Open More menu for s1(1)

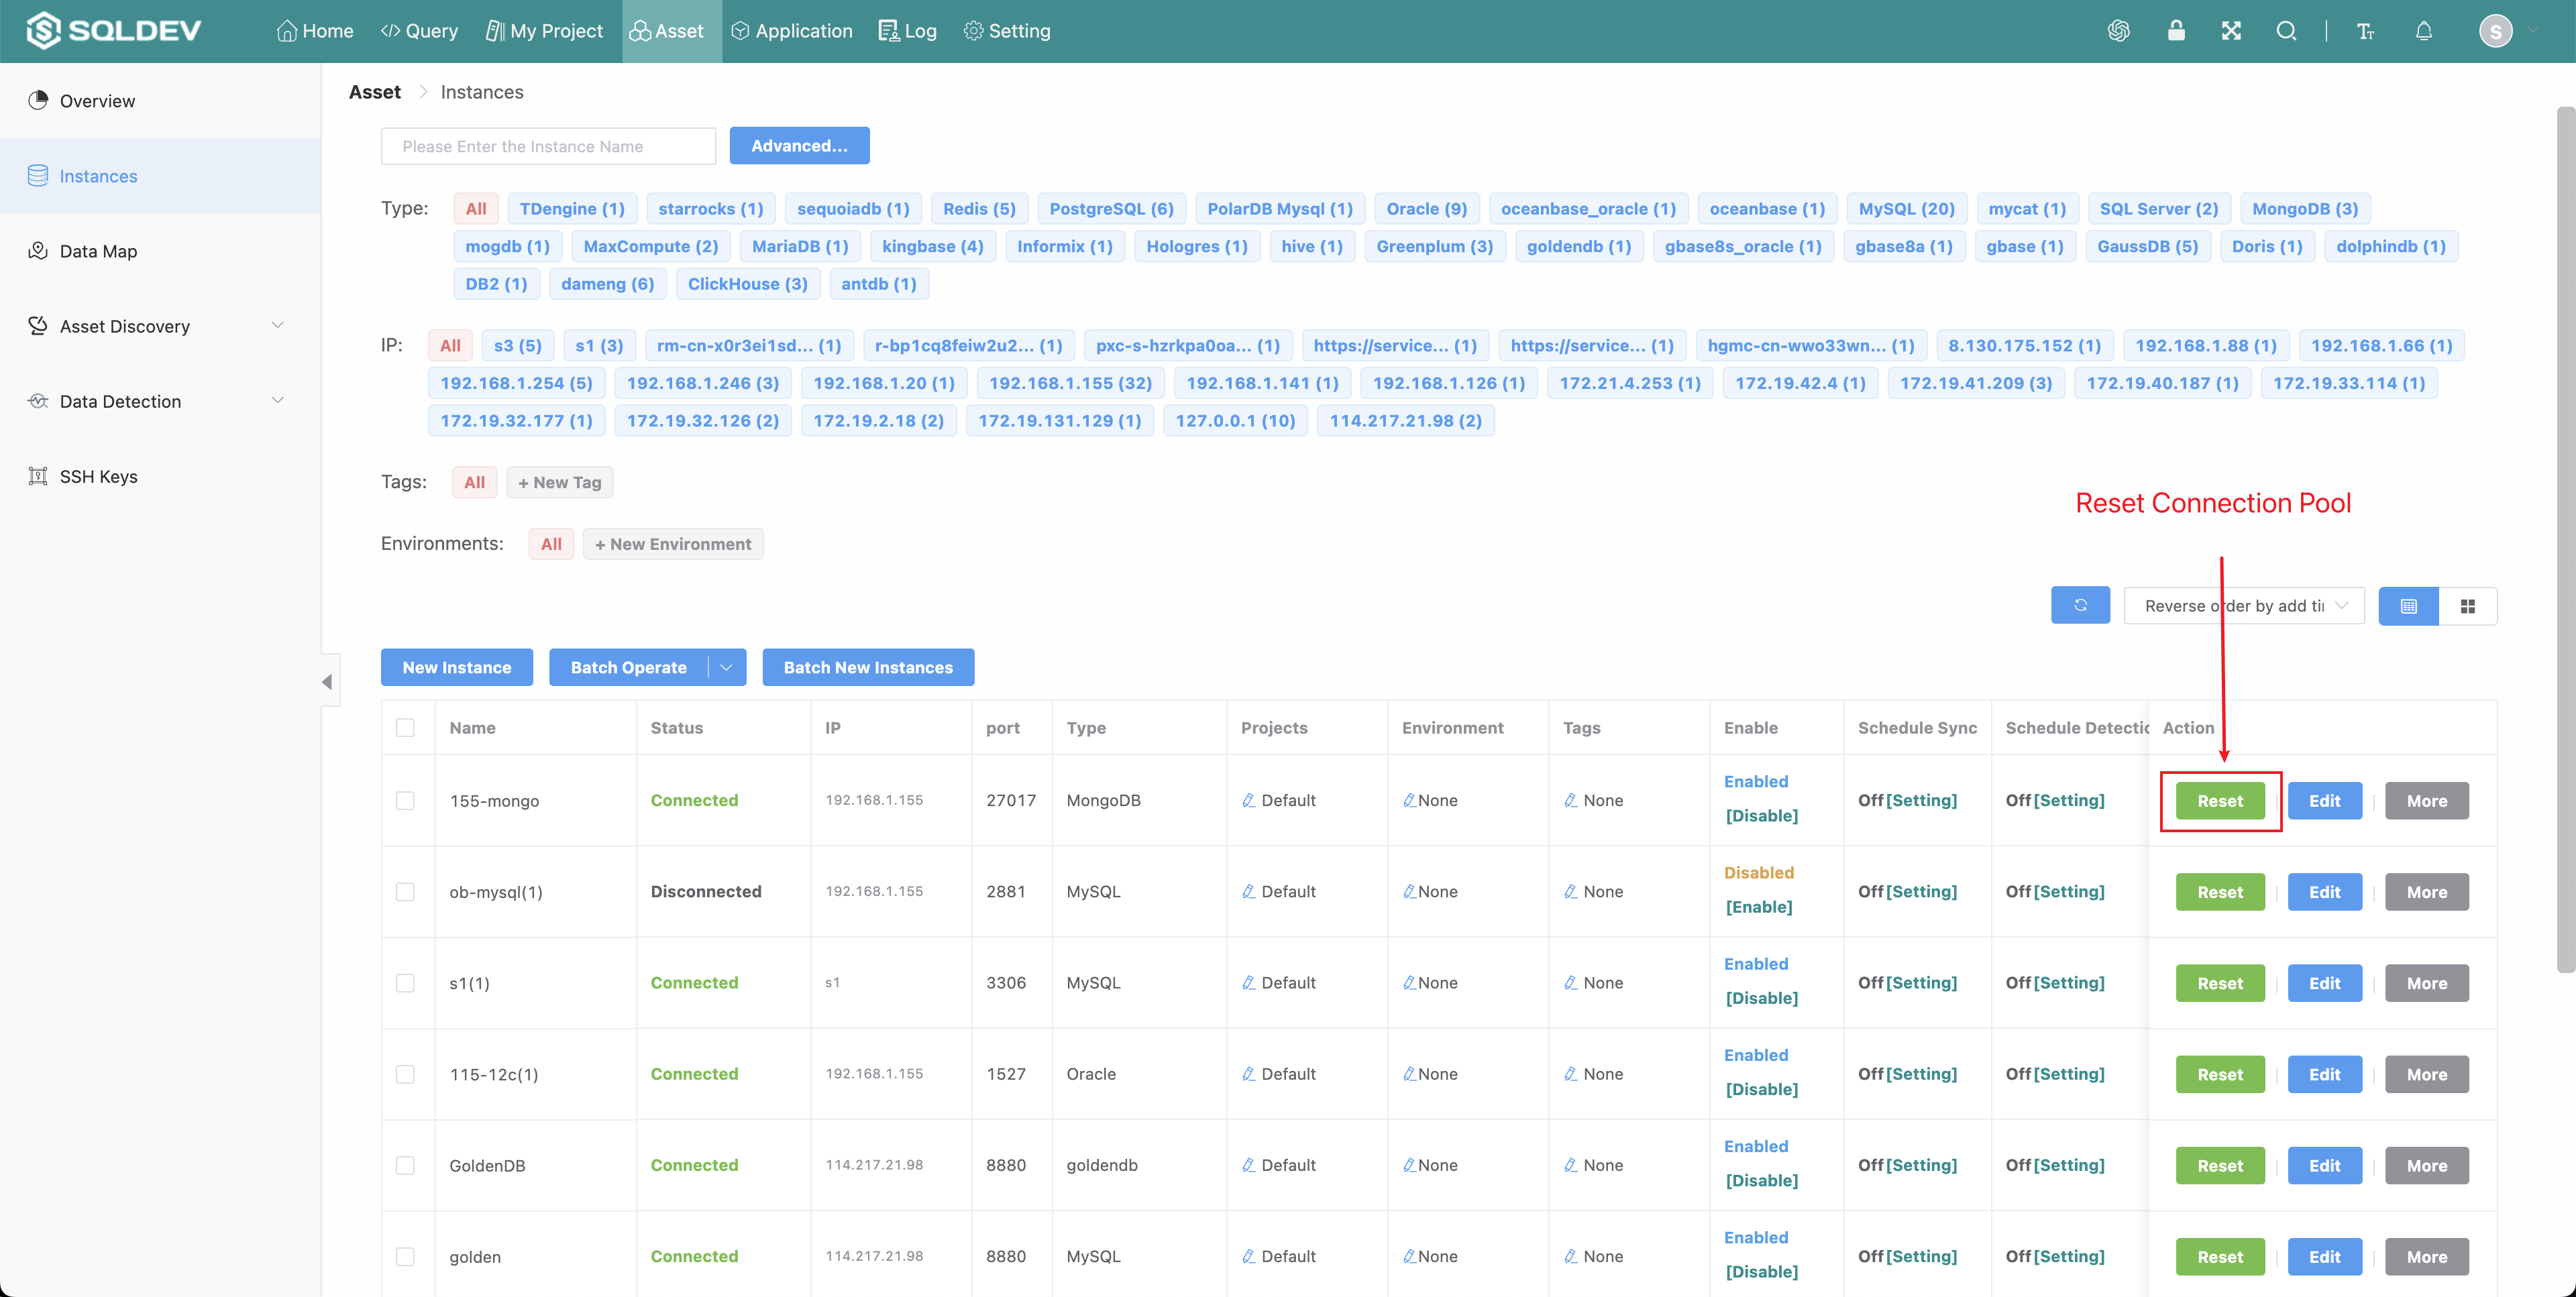[x=2426, y=983]
